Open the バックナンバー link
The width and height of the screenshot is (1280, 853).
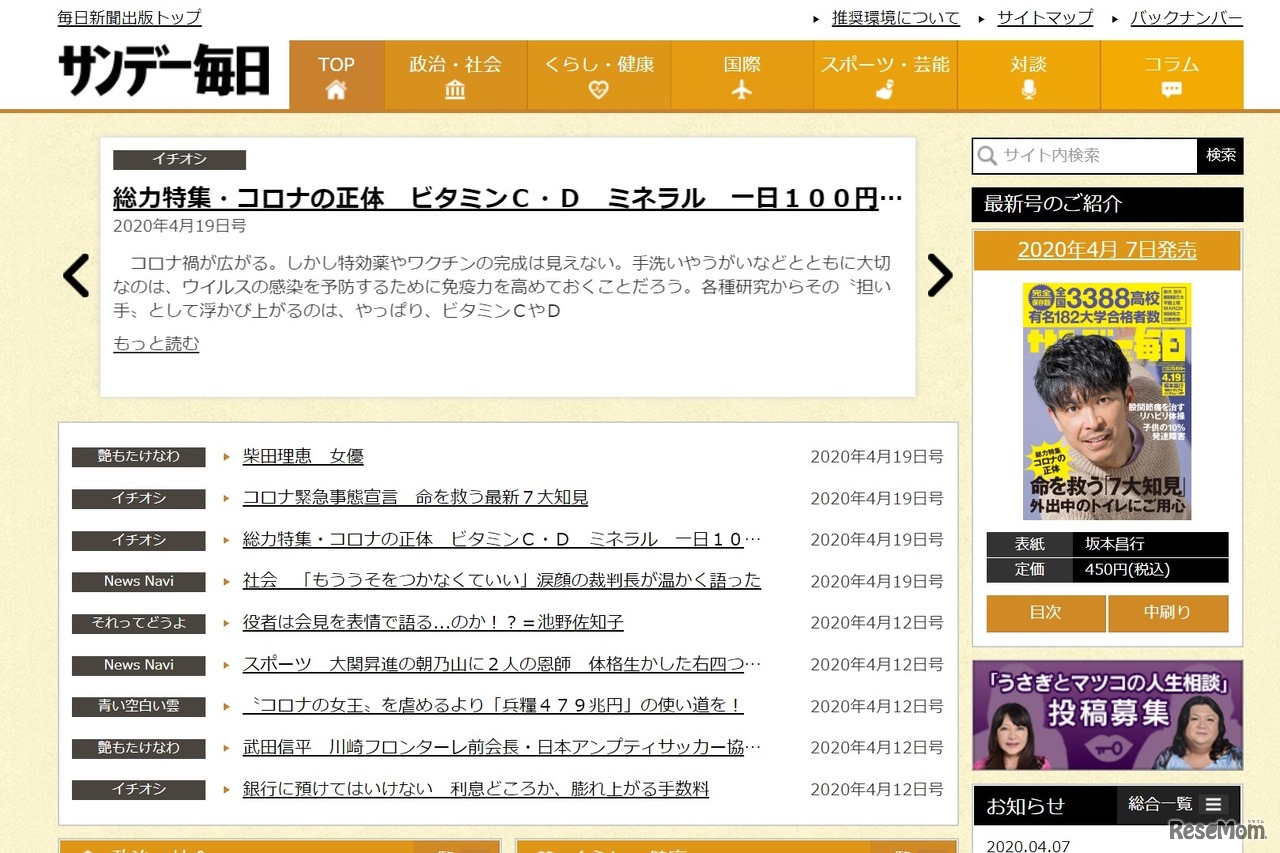[1186, 18]
